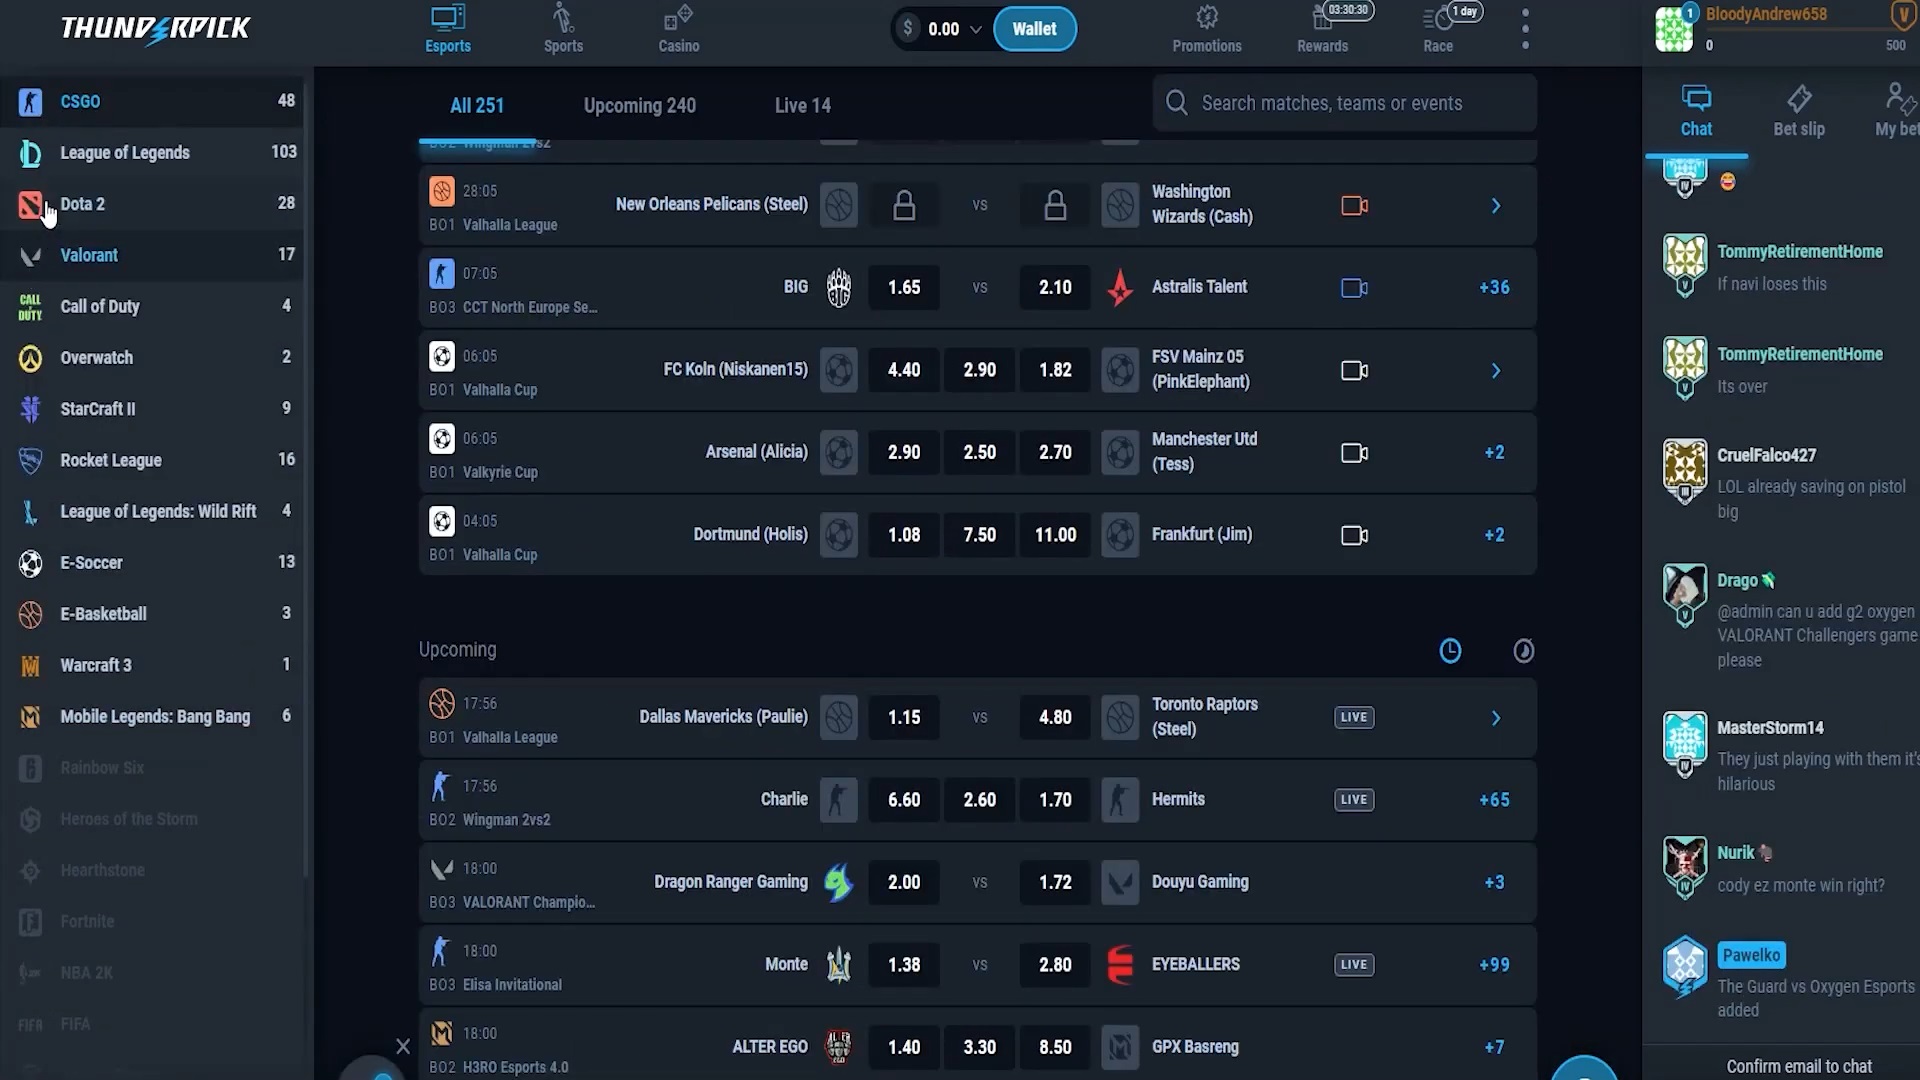Select odds 1.65 for BIG
This screenshot has width=1920, height=1080.
(904, 288)
